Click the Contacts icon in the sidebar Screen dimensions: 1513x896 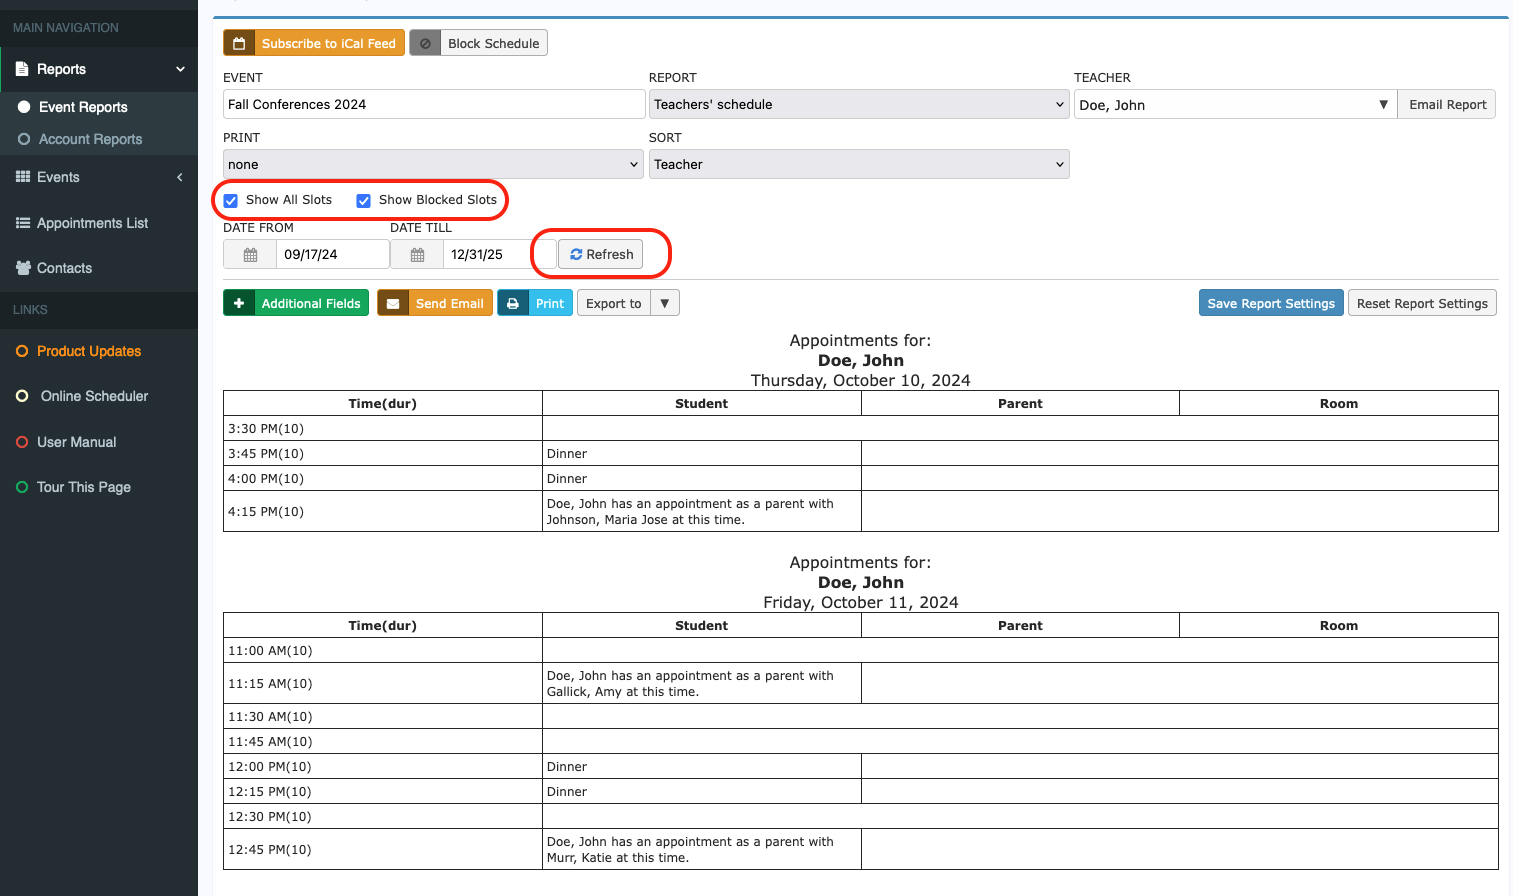tap(23, 268)
